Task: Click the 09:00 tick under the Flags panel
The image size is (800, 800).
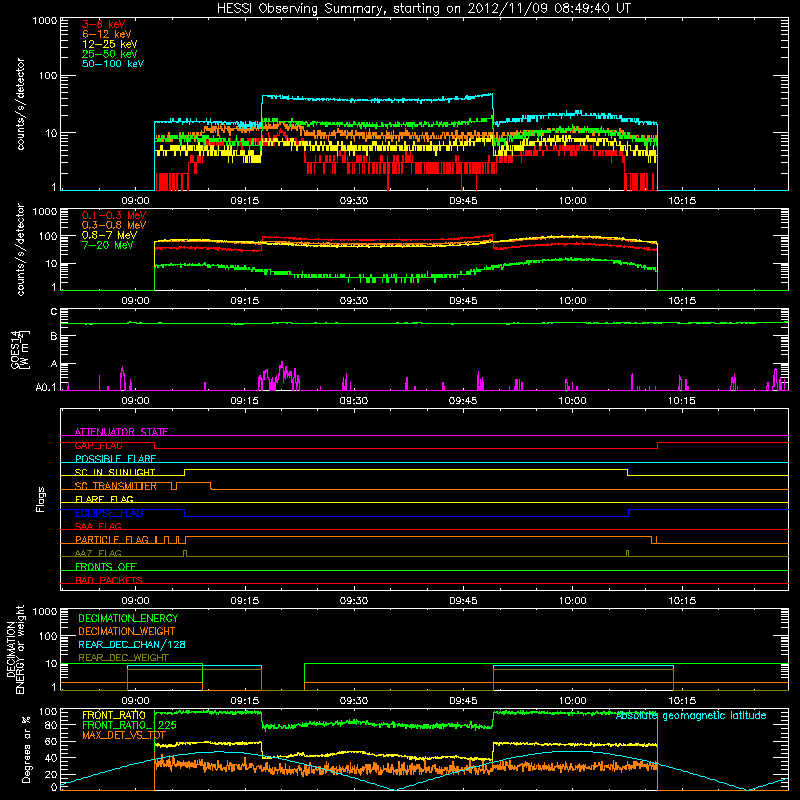Action: click(135, 601)
